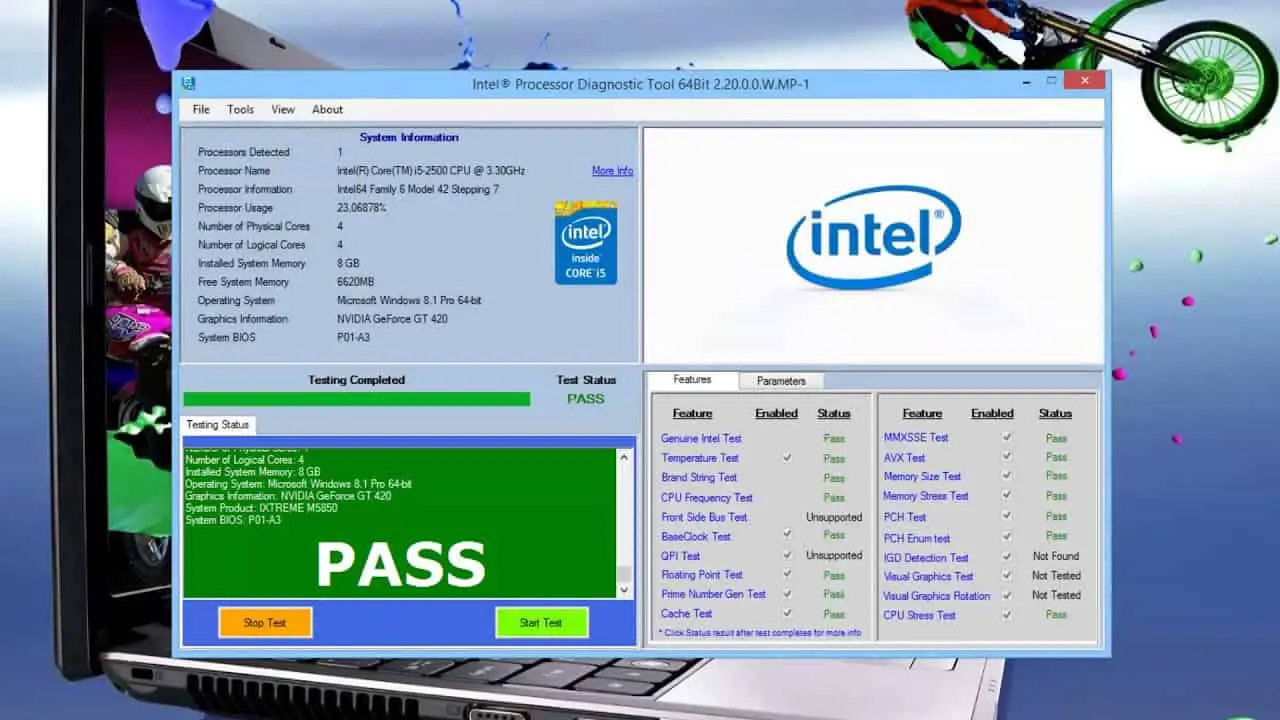Open the Tools menu
This screenshot has height=720, width=1280.
click(240, 110)
